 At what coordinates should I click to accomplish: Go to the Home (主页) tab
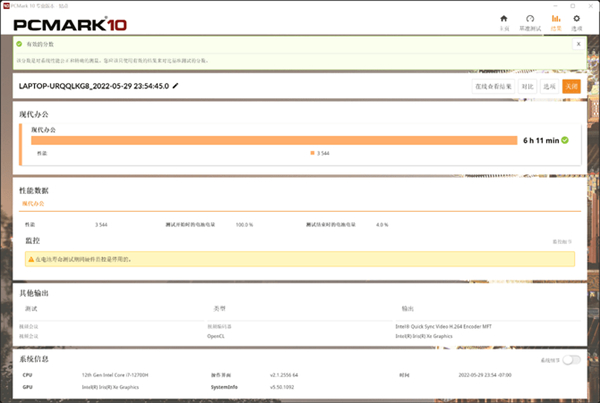(x=504, y=22)
